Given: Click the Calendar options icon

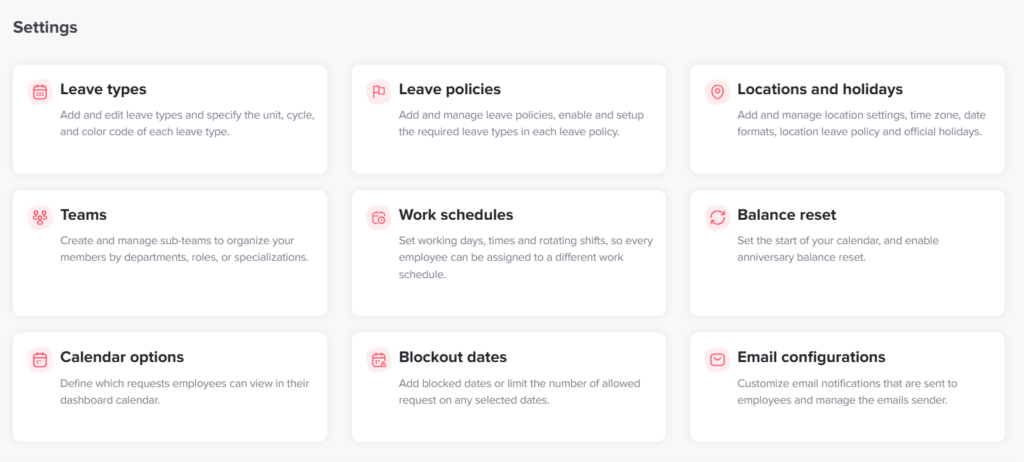Looking at the screenshot, I should (40, 359).
